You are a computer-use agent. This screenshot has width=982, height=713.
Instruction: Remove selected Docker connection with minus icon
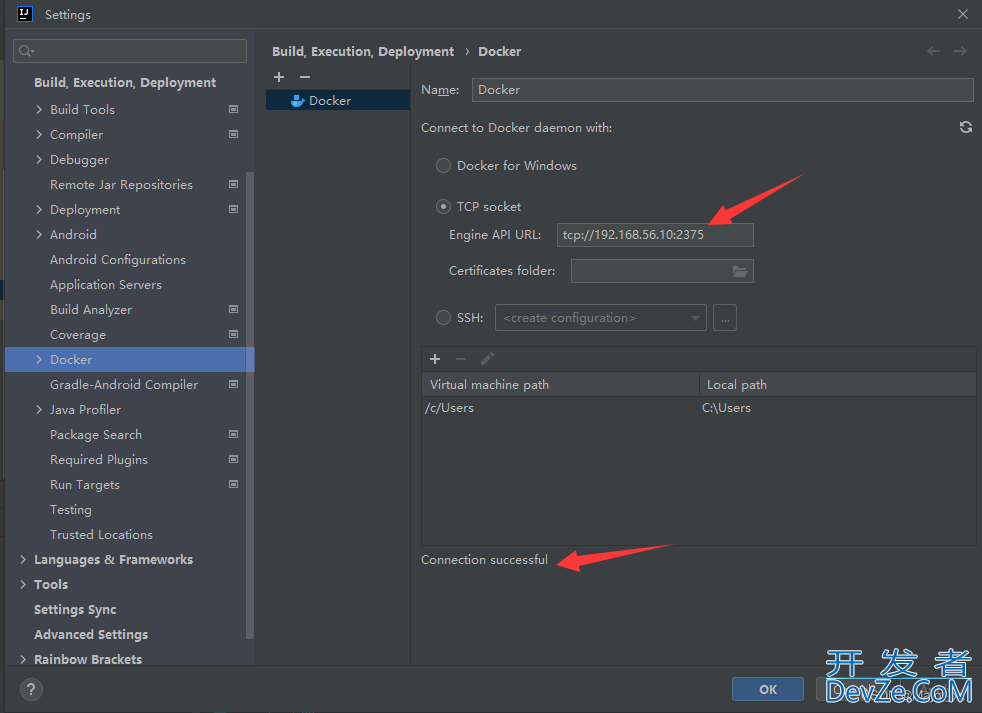pyautogui.click(x=305, y=76)
